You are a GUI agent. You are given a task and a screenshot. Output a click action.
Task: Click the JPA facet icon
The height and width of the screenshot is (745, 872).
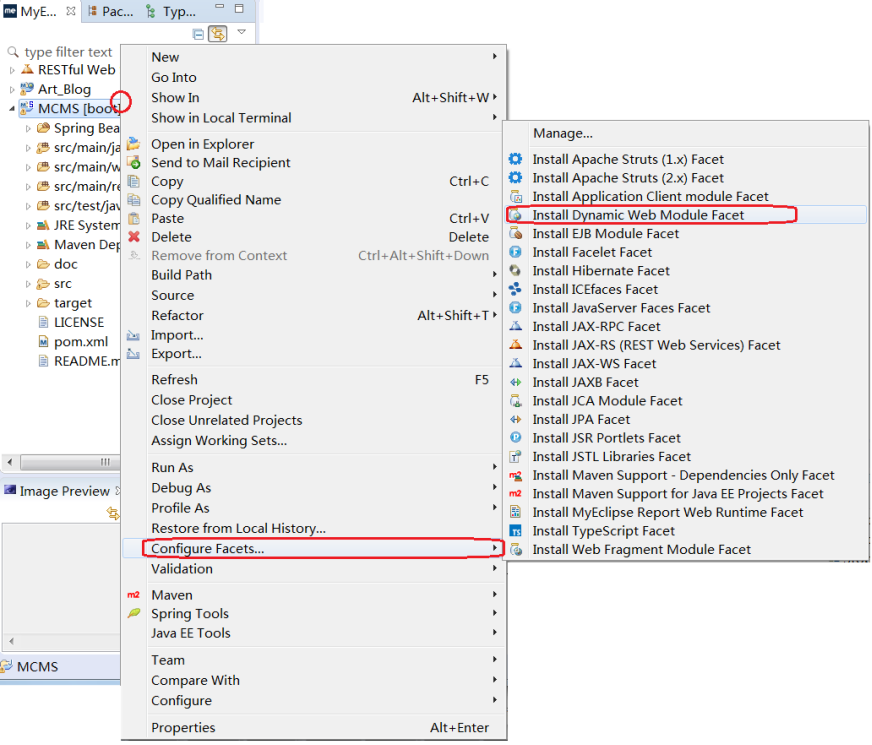point(516,420)
